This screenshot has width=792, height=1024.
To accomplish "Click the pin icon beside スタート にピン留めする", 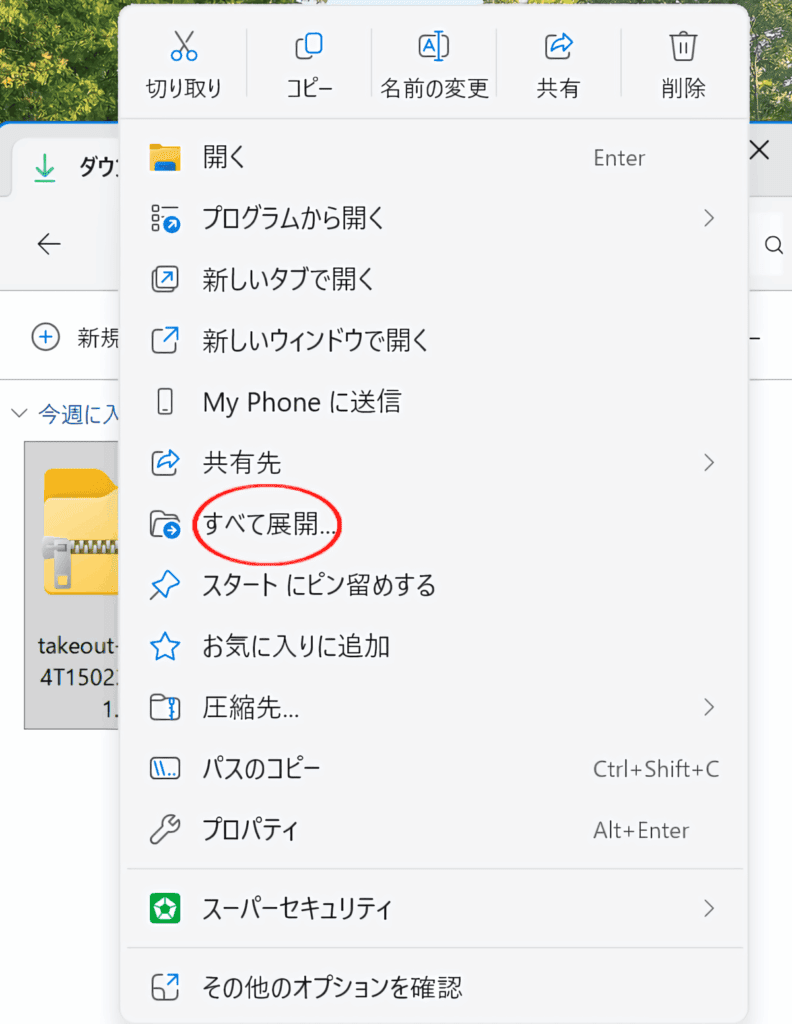I will (165, 585).
